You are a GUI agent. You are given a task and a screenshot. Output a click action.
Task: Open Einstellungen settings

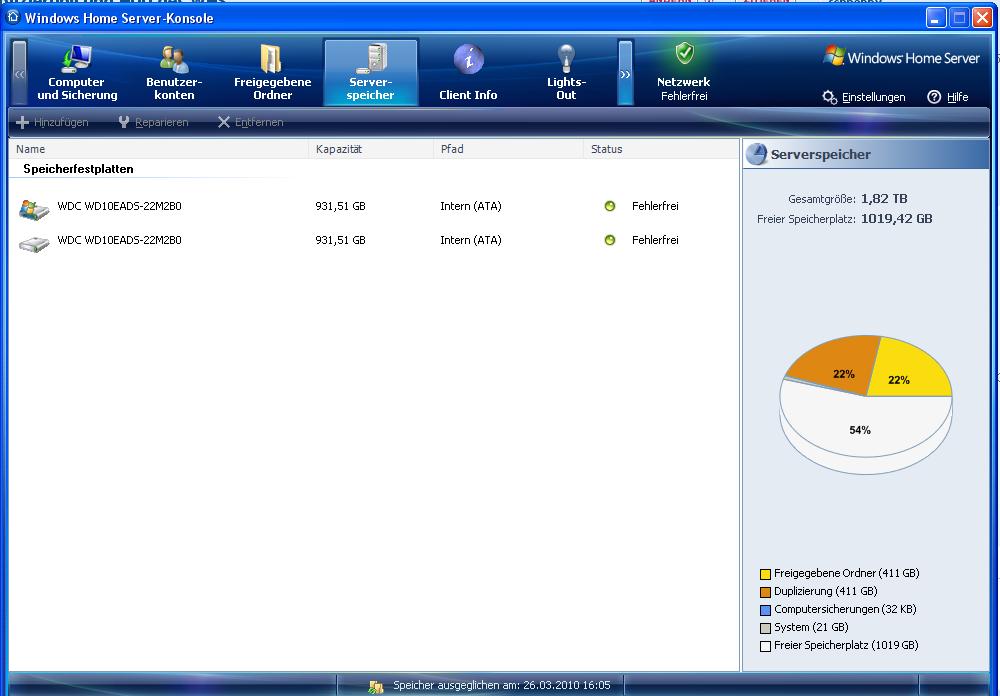pos(864,97)
